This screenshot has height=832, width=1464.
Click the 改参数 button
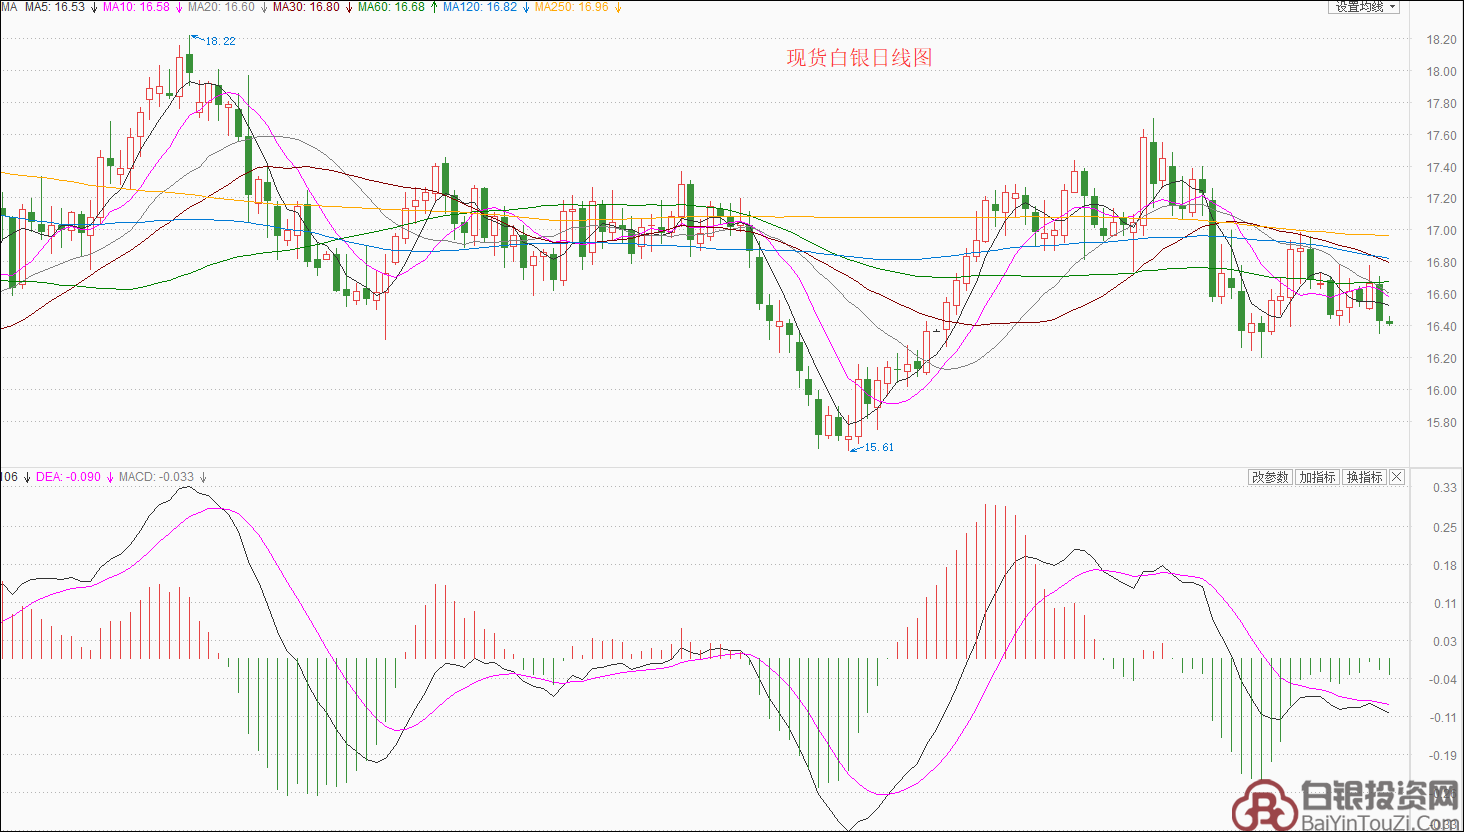[1270, 478]
